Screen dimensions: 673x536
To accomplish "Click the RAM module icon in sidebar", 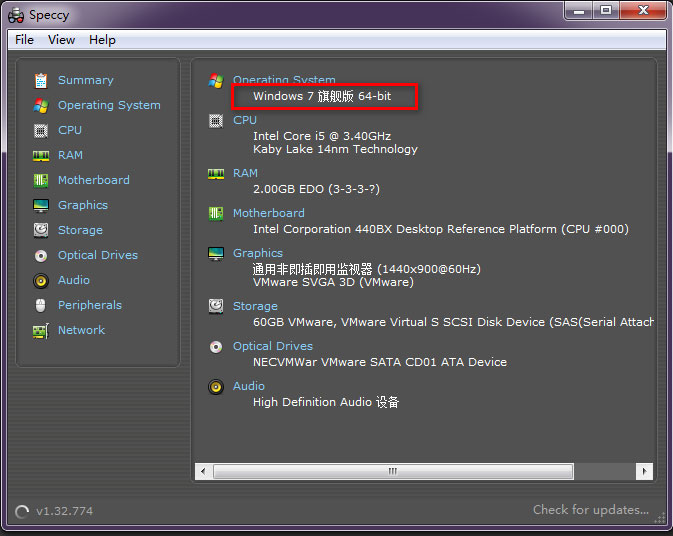I will 41,155.
